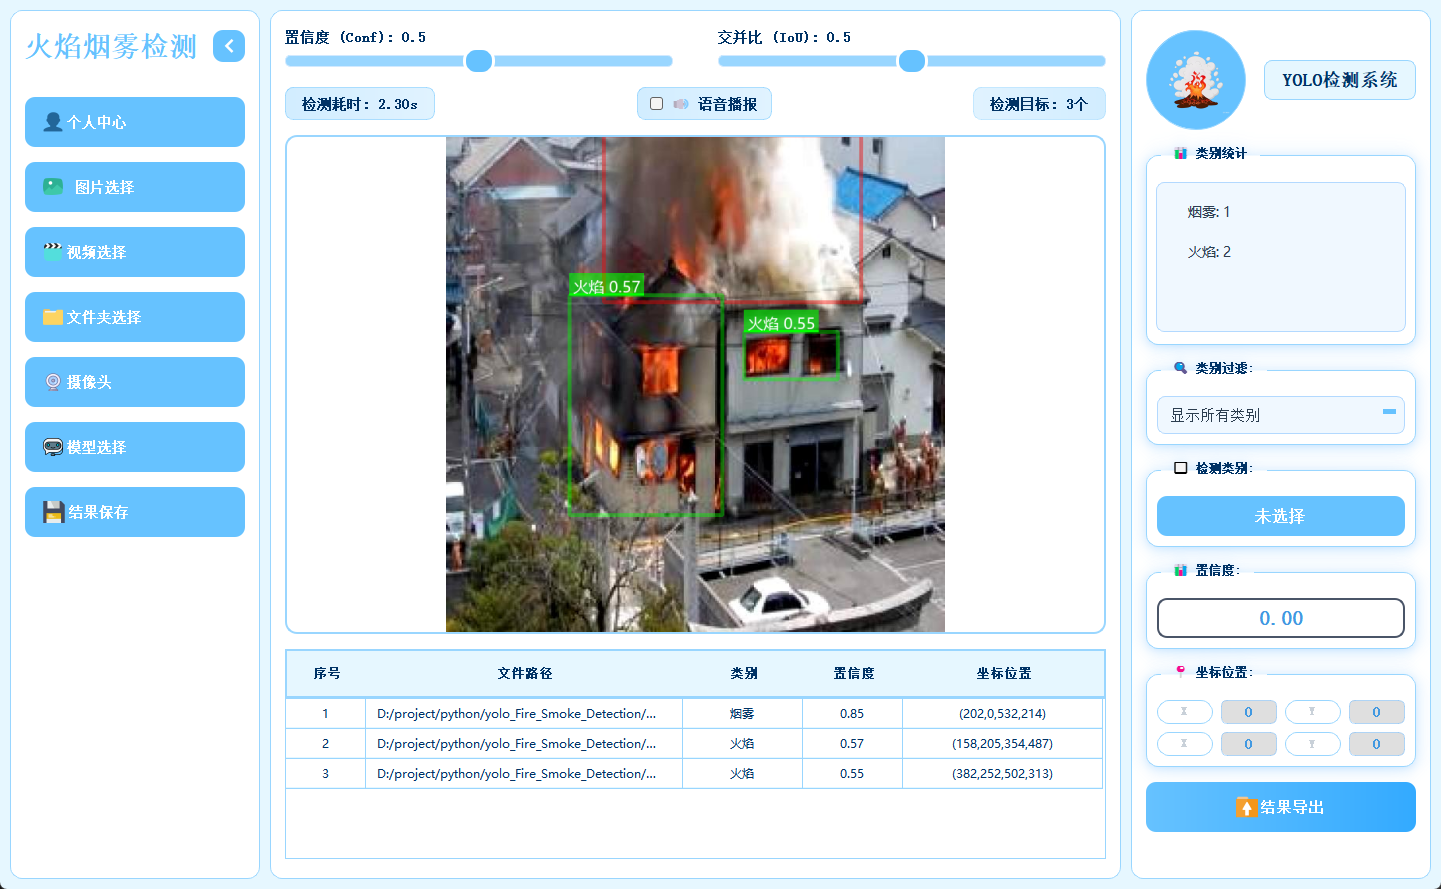Click the 坐标位置 table column header
Viewport: 1441px width, 889px height.
[1003, 673]
